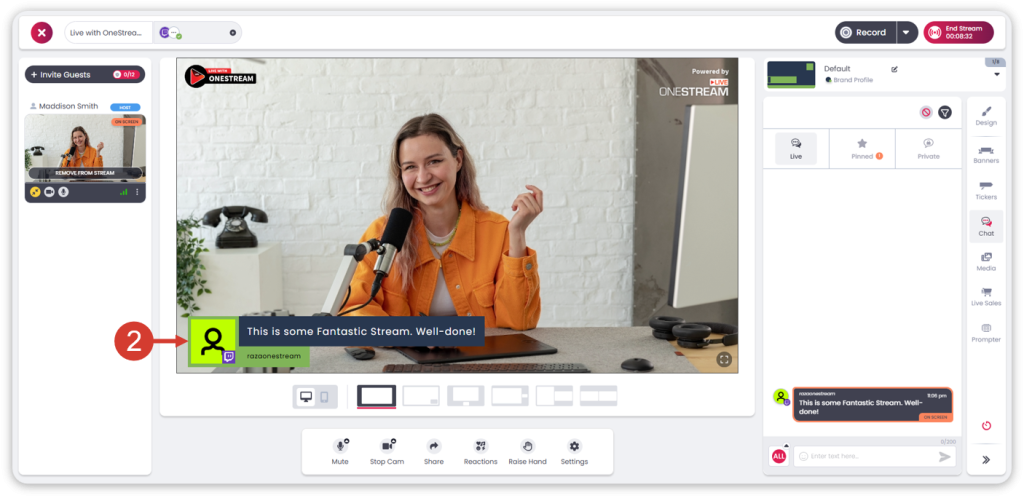The height and width of the screenshot is (498, 1024).
Task: Open the Live Sales panel
Action: (986, 298)
